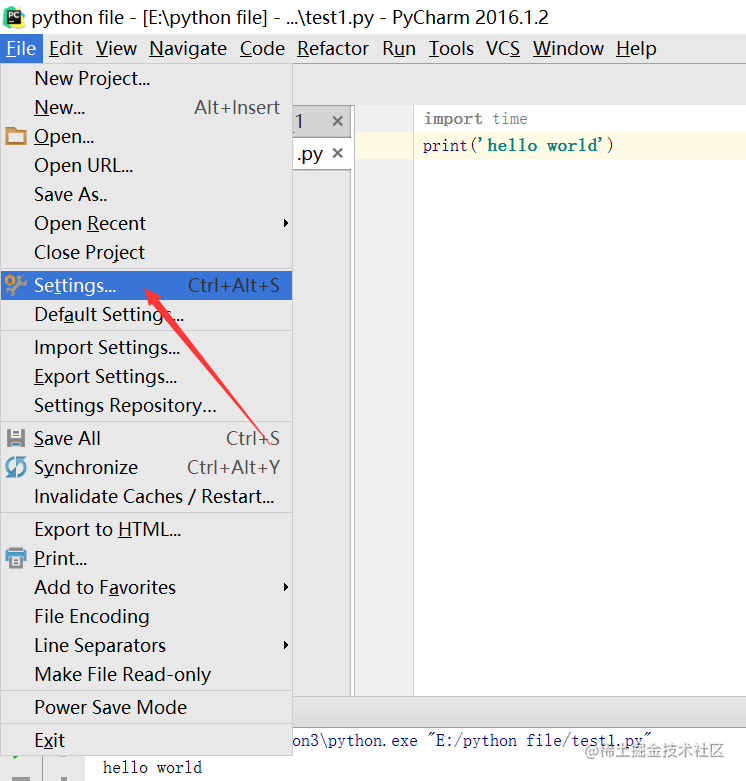
Task: Open the View menu
Action: [116, 48]
